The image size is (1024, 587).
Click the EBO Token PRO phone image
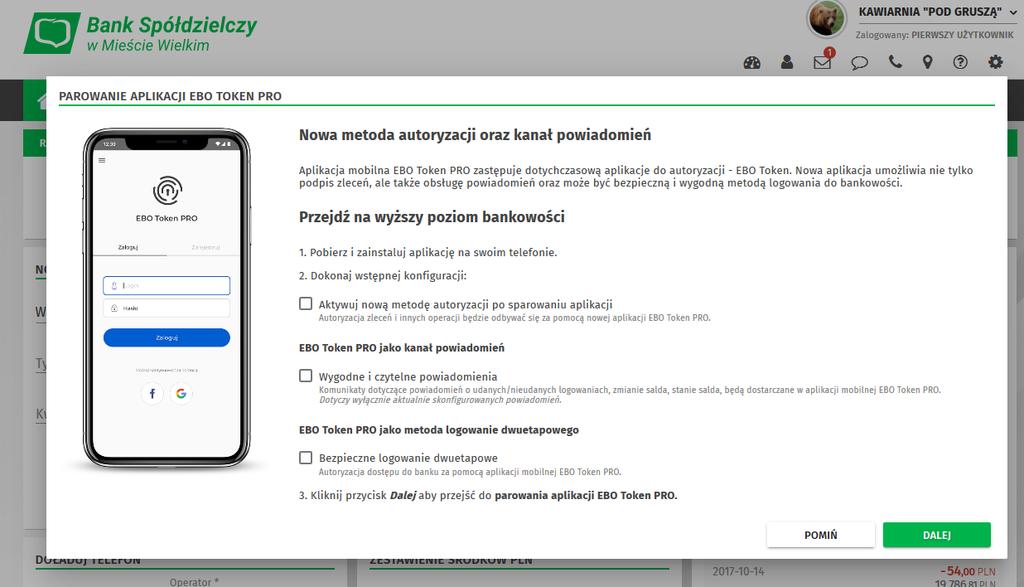pos(167,298)
